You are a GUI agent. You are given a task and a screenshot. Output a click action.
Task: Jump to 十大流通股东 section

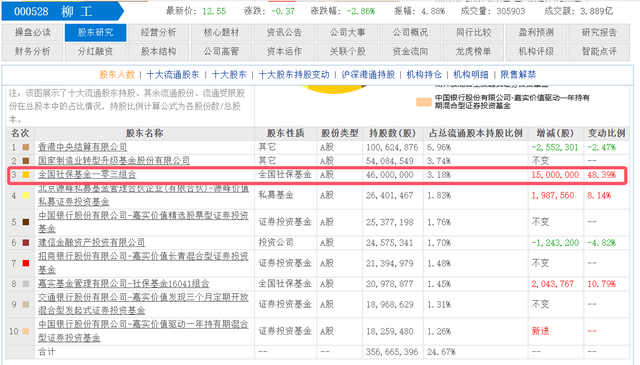tap(173, 75)
